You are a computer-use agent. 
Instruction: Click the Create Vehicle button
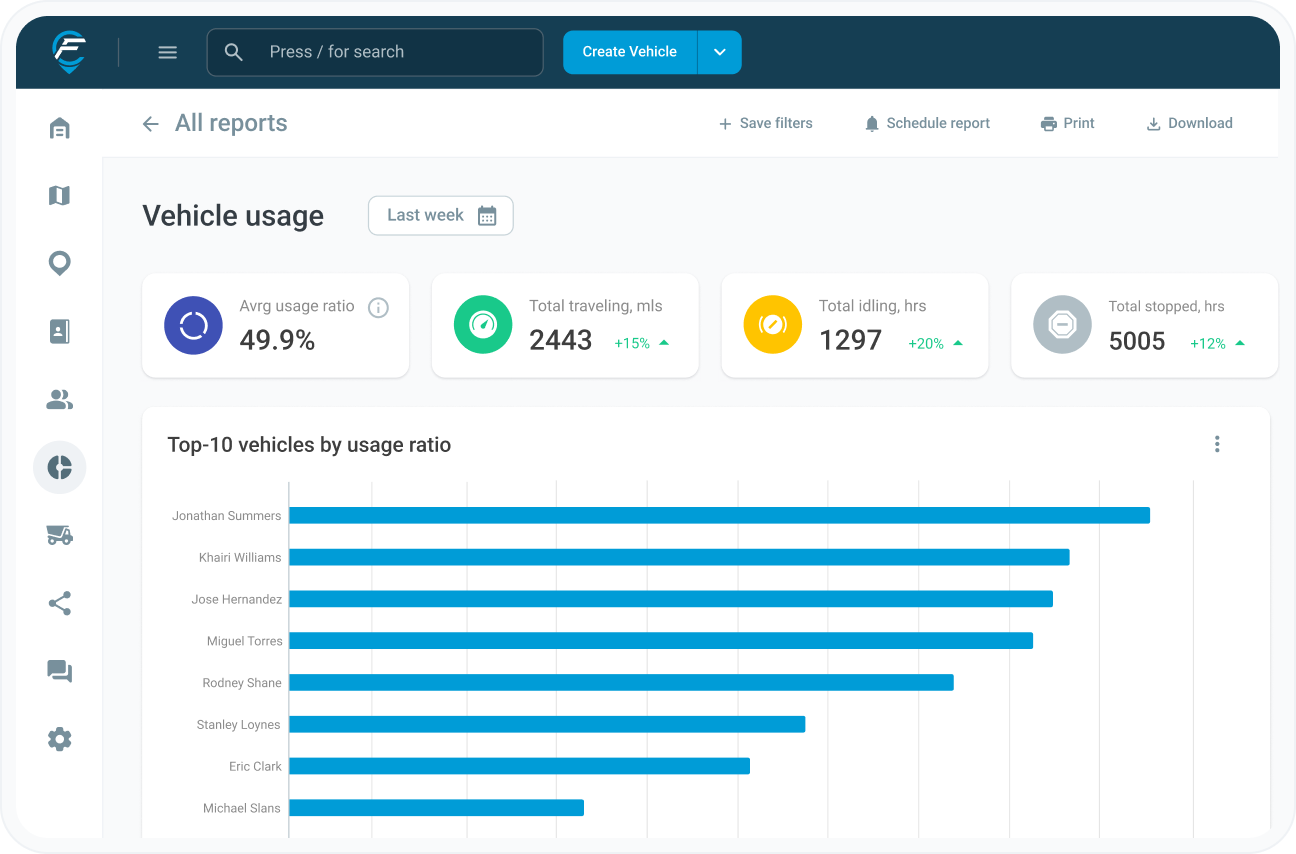point(630,52)
